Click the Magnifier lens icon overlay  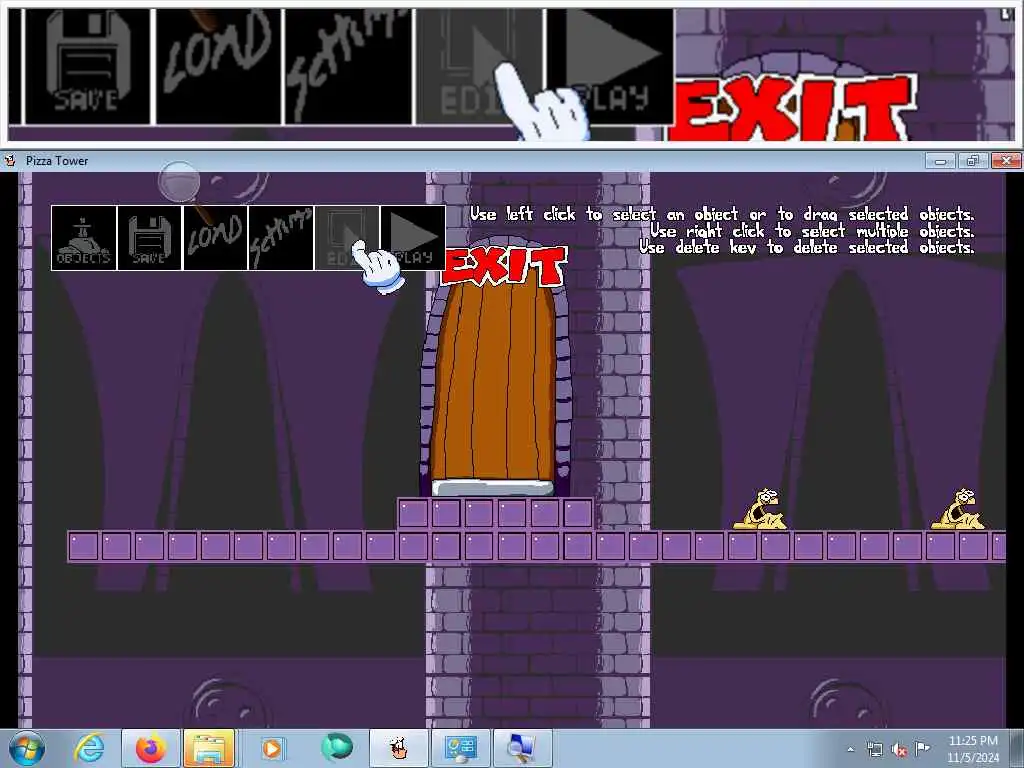coord(179,180)
